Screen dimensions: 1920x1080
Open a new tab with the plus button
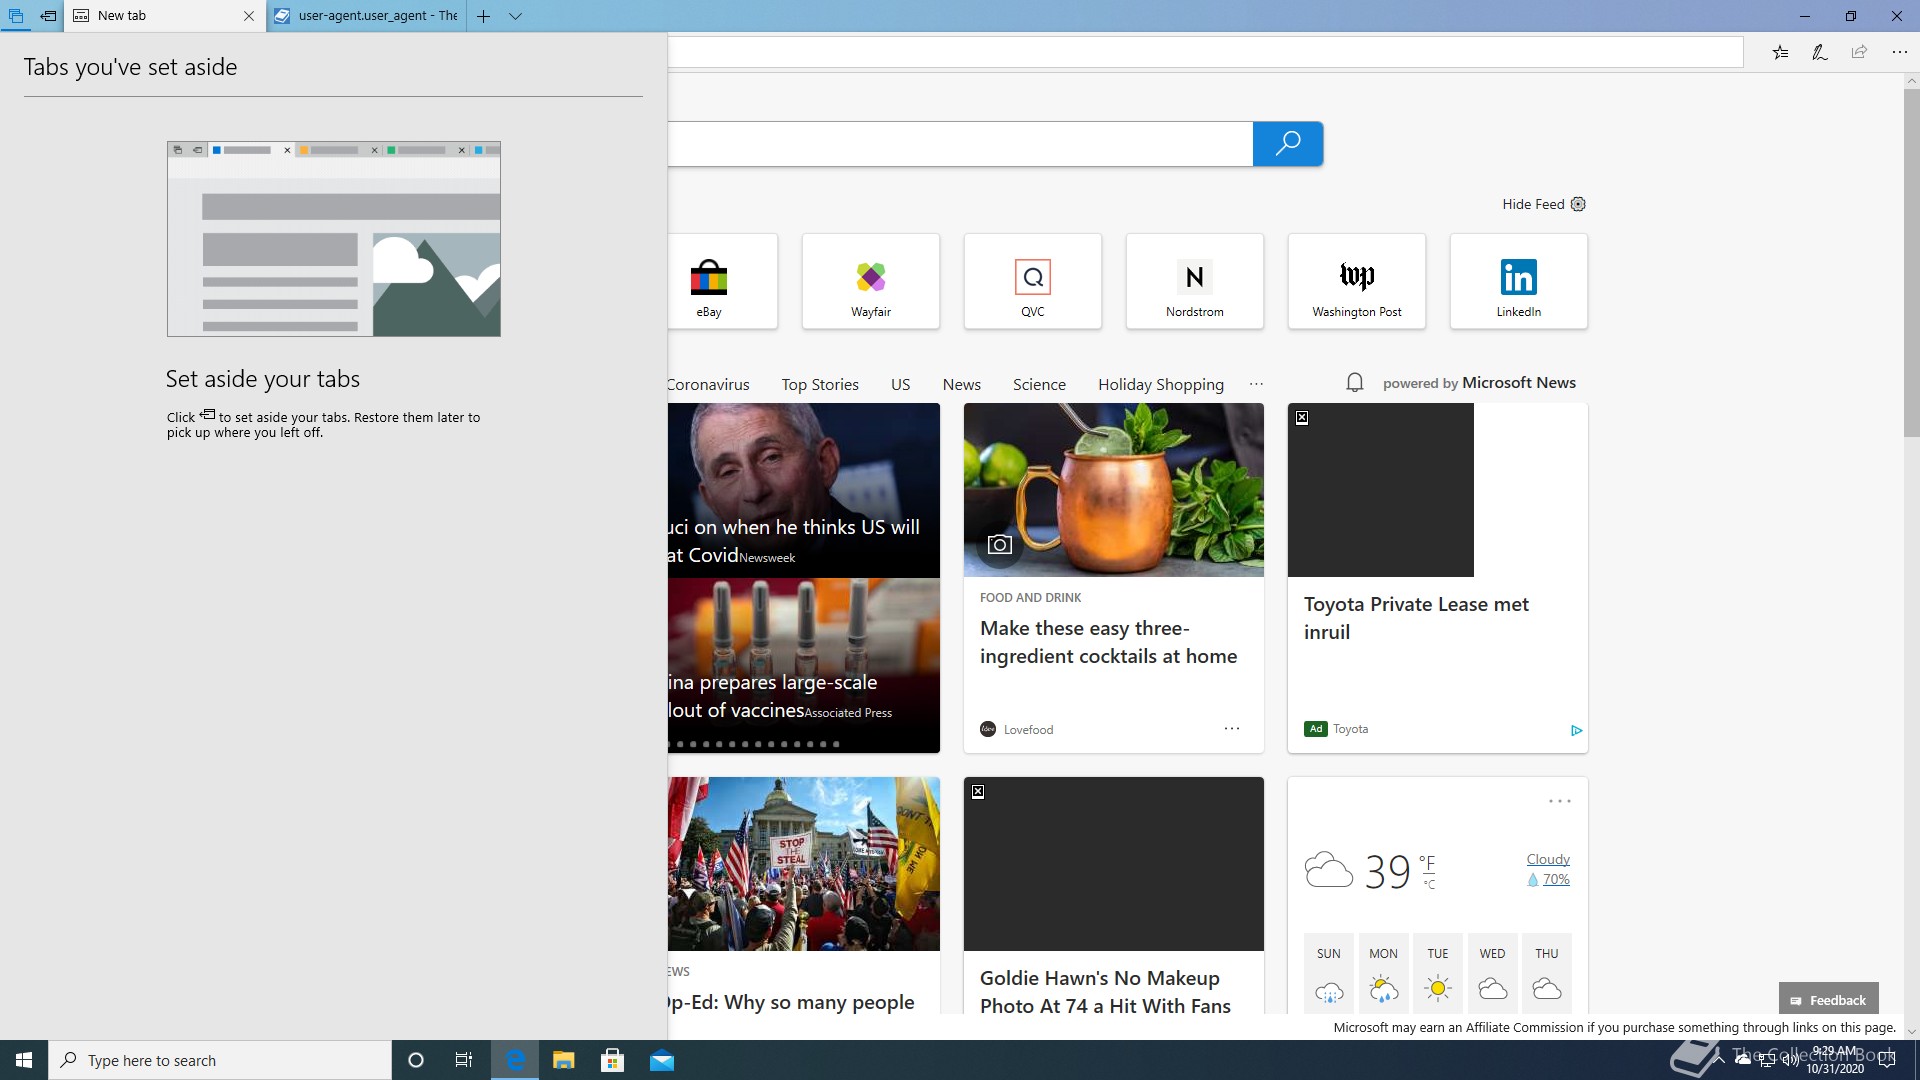(x=484, y=16)
